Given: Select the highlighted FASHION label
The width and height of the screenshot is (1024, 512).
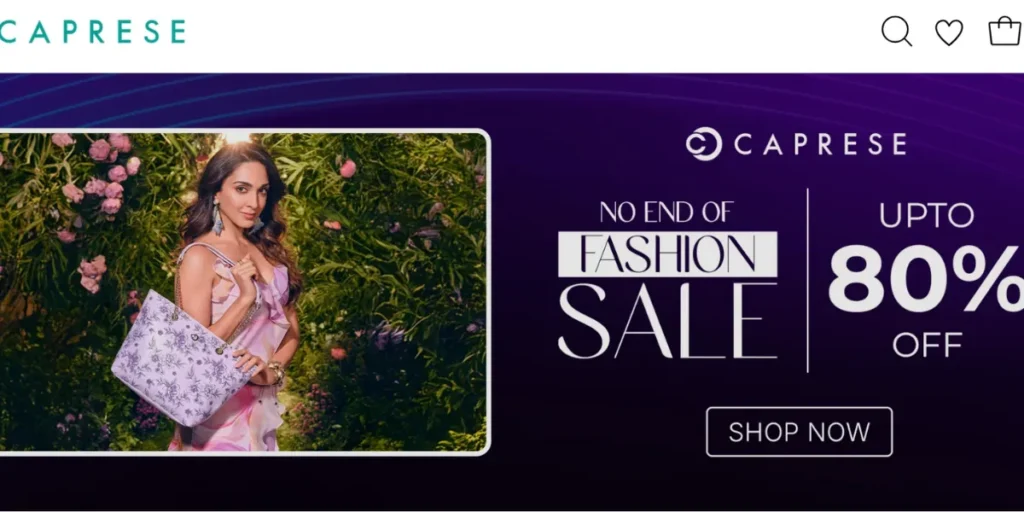Looking at the screenshot, I should (667, 254).
